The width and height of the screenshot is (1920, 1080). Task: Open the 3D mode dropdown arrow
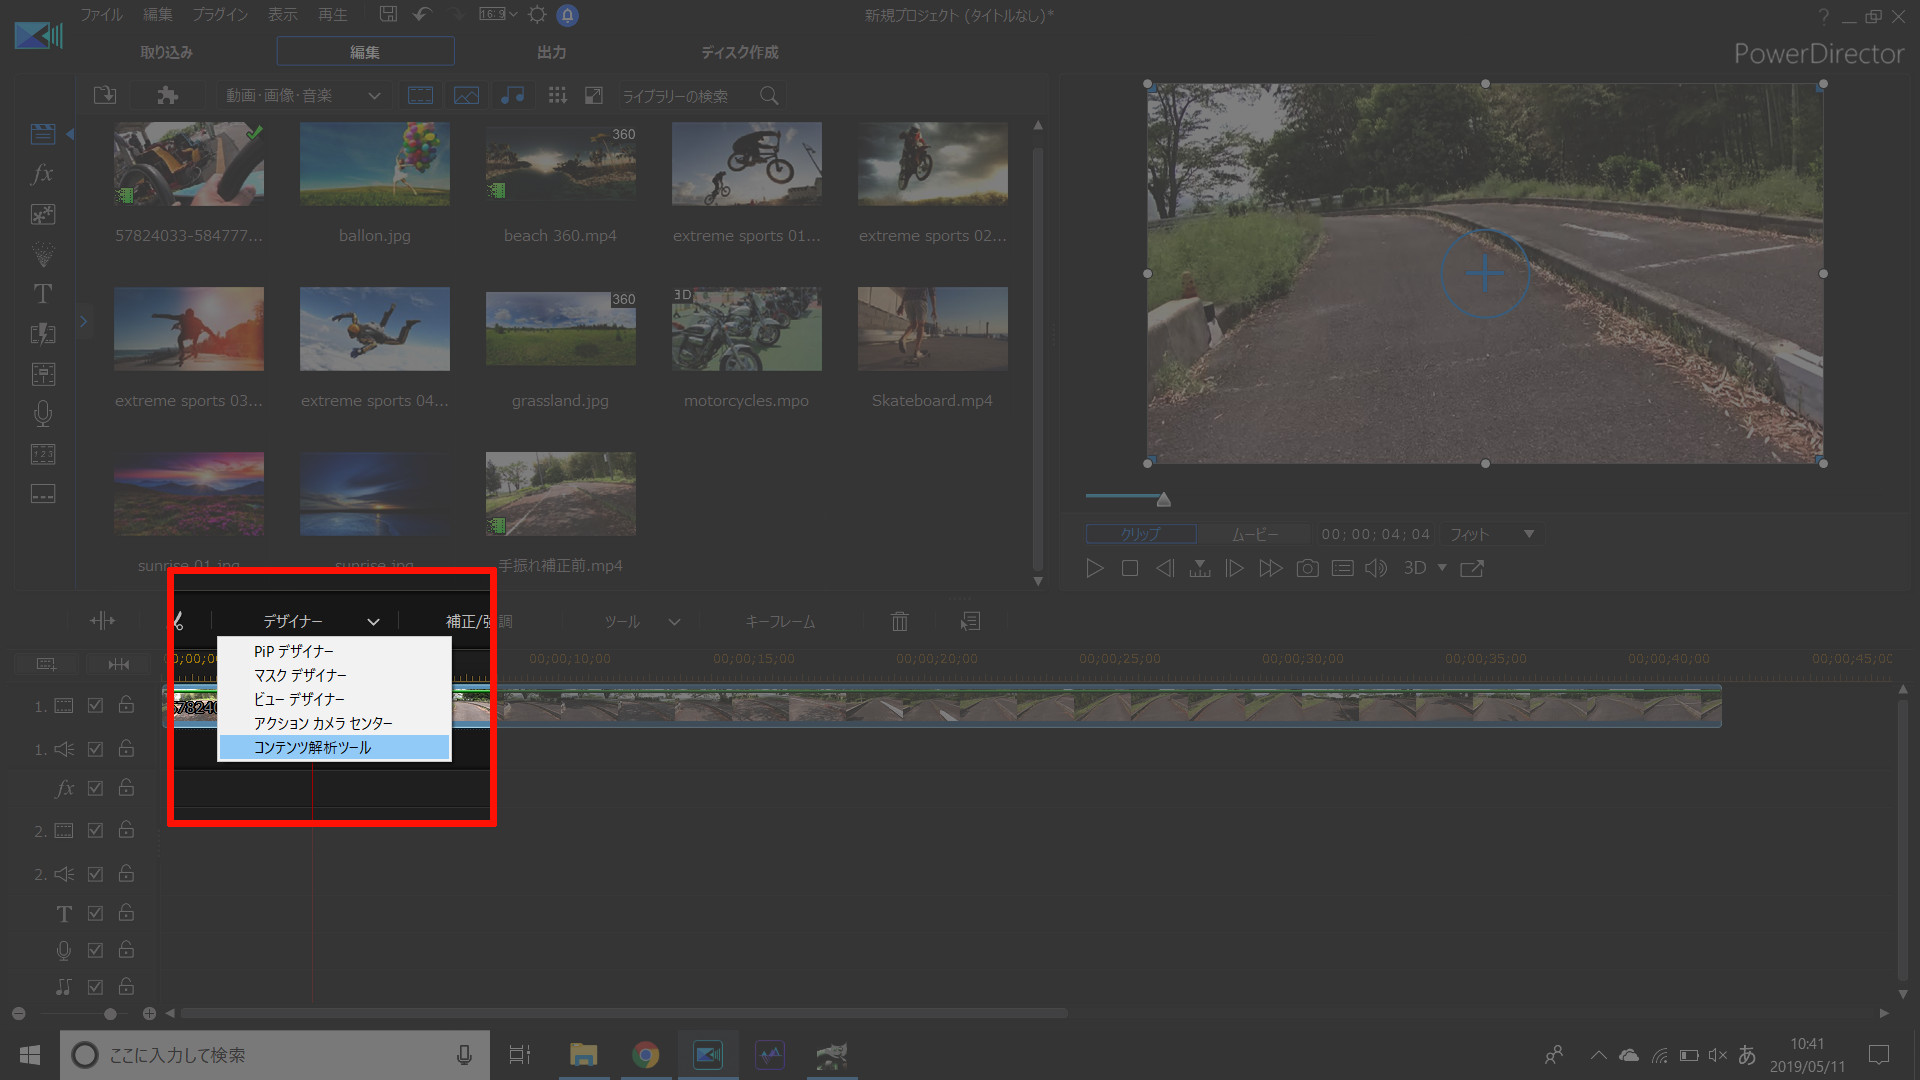tap(1442, 568)
